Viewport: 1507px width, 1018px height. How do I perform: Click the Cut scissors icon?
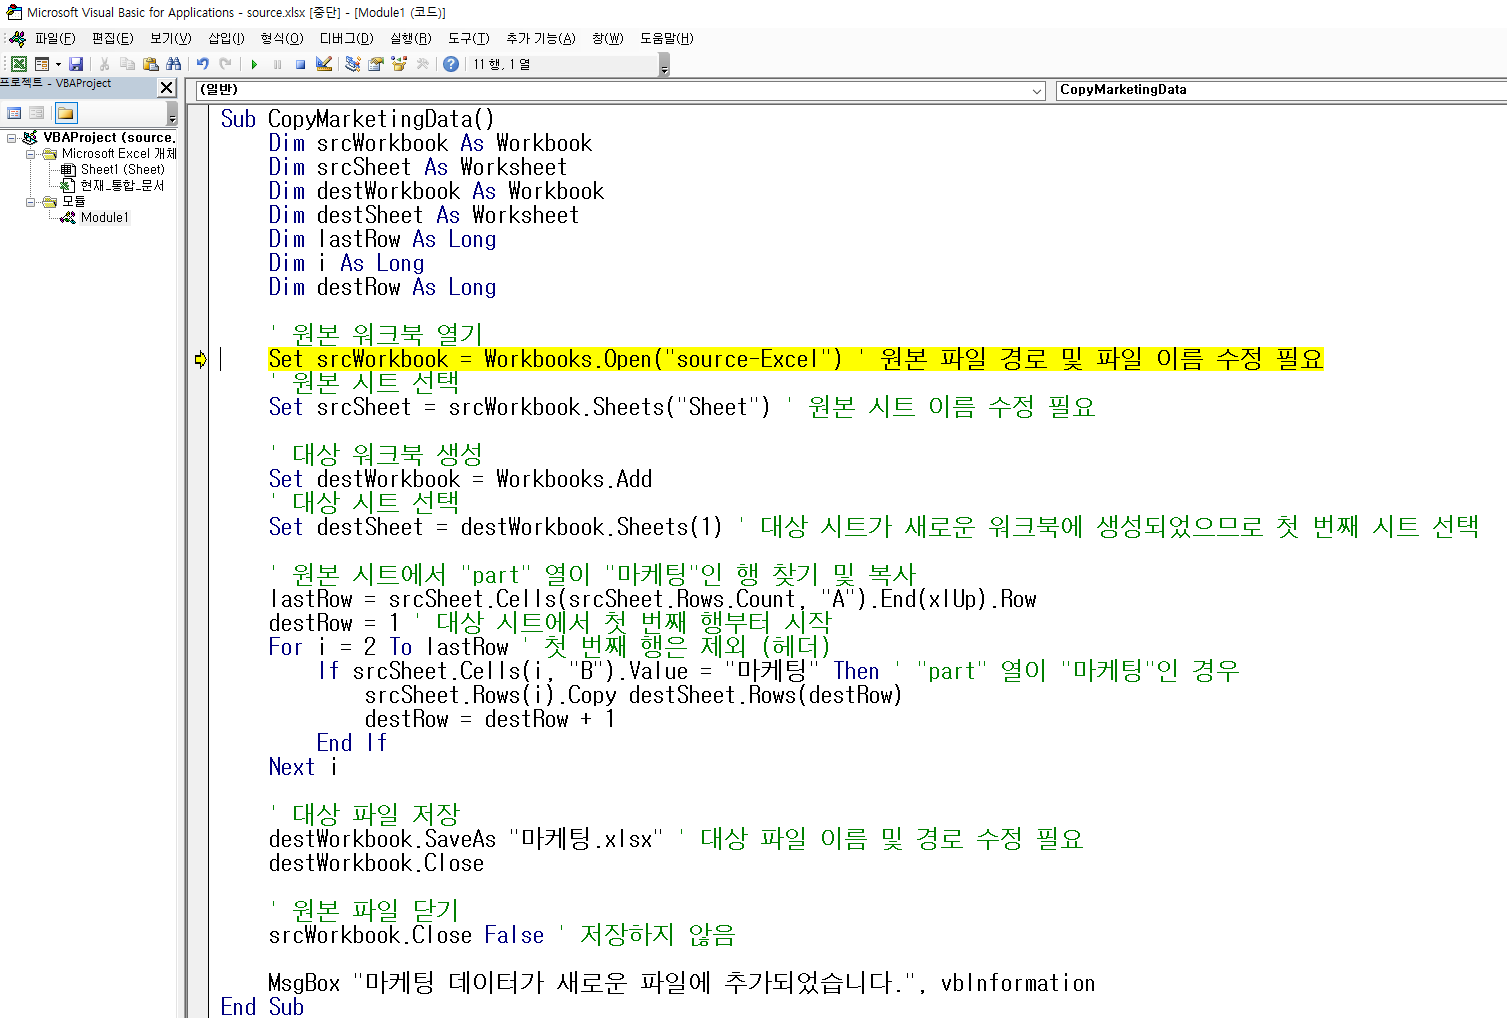104,64
